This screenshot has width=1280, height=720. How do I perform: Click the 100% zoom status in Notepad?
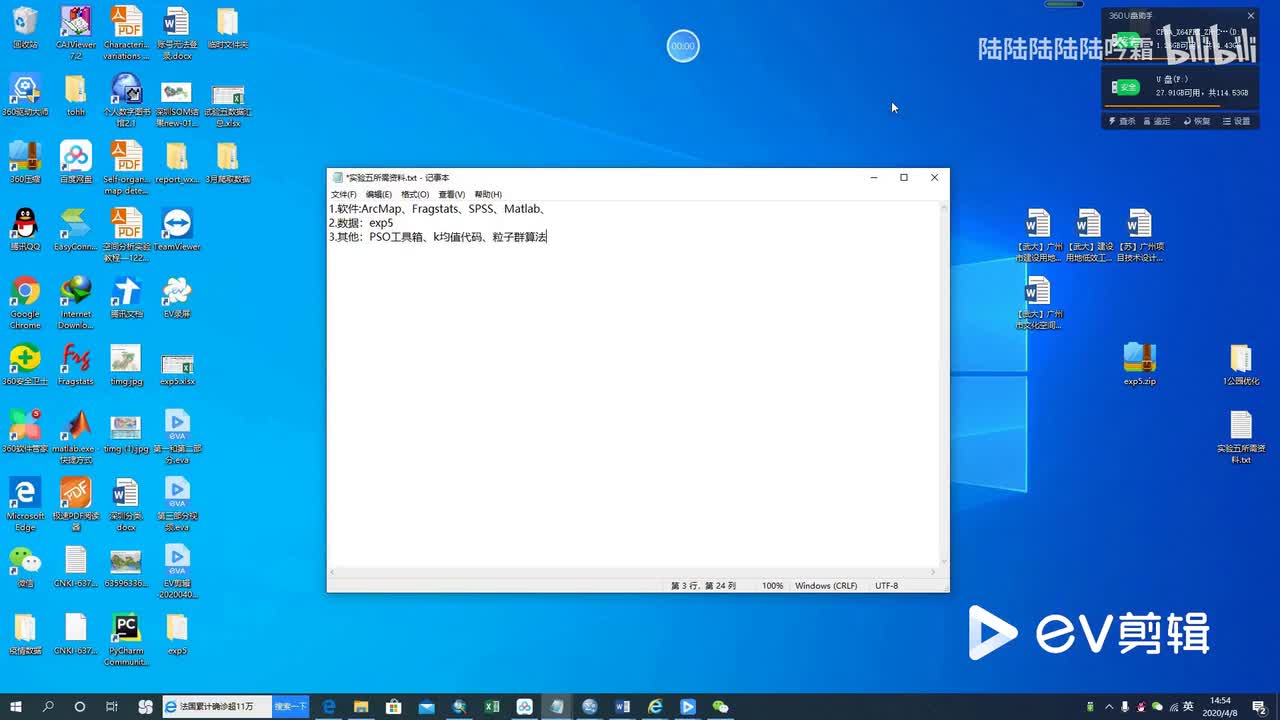click(x=773, y=586)
